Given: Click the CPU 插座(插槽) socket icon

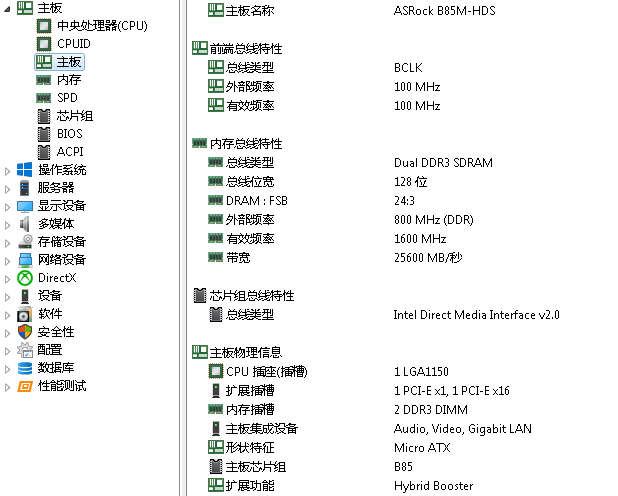Looking at the screenshot, I should click(x=216, y=371).
